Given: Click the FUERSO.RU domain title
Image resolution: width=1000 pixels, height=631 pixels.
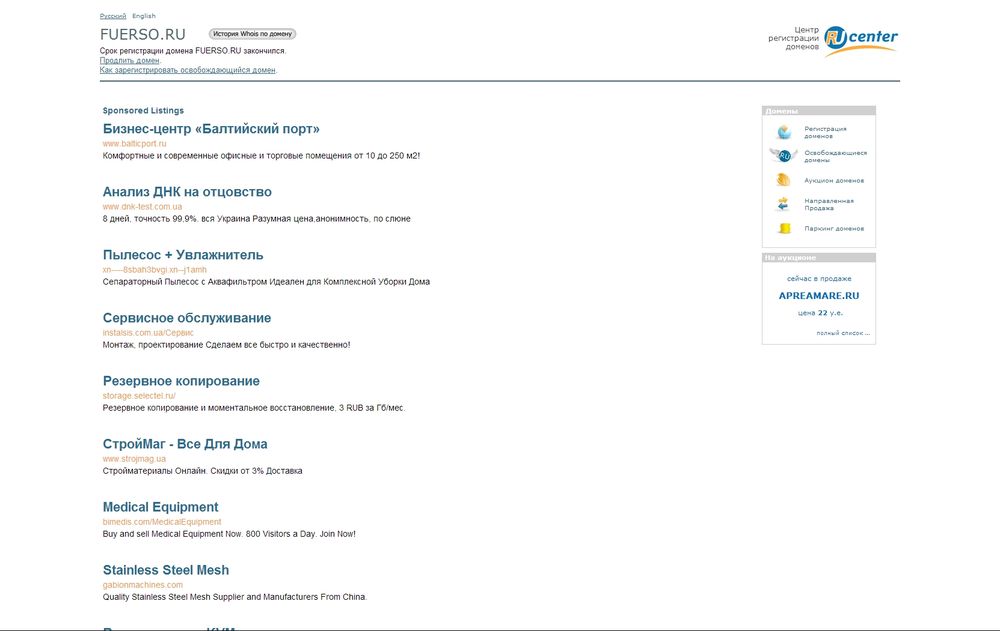Looking at the screenshot, I should pyautogui.click(x=143, y=34).
